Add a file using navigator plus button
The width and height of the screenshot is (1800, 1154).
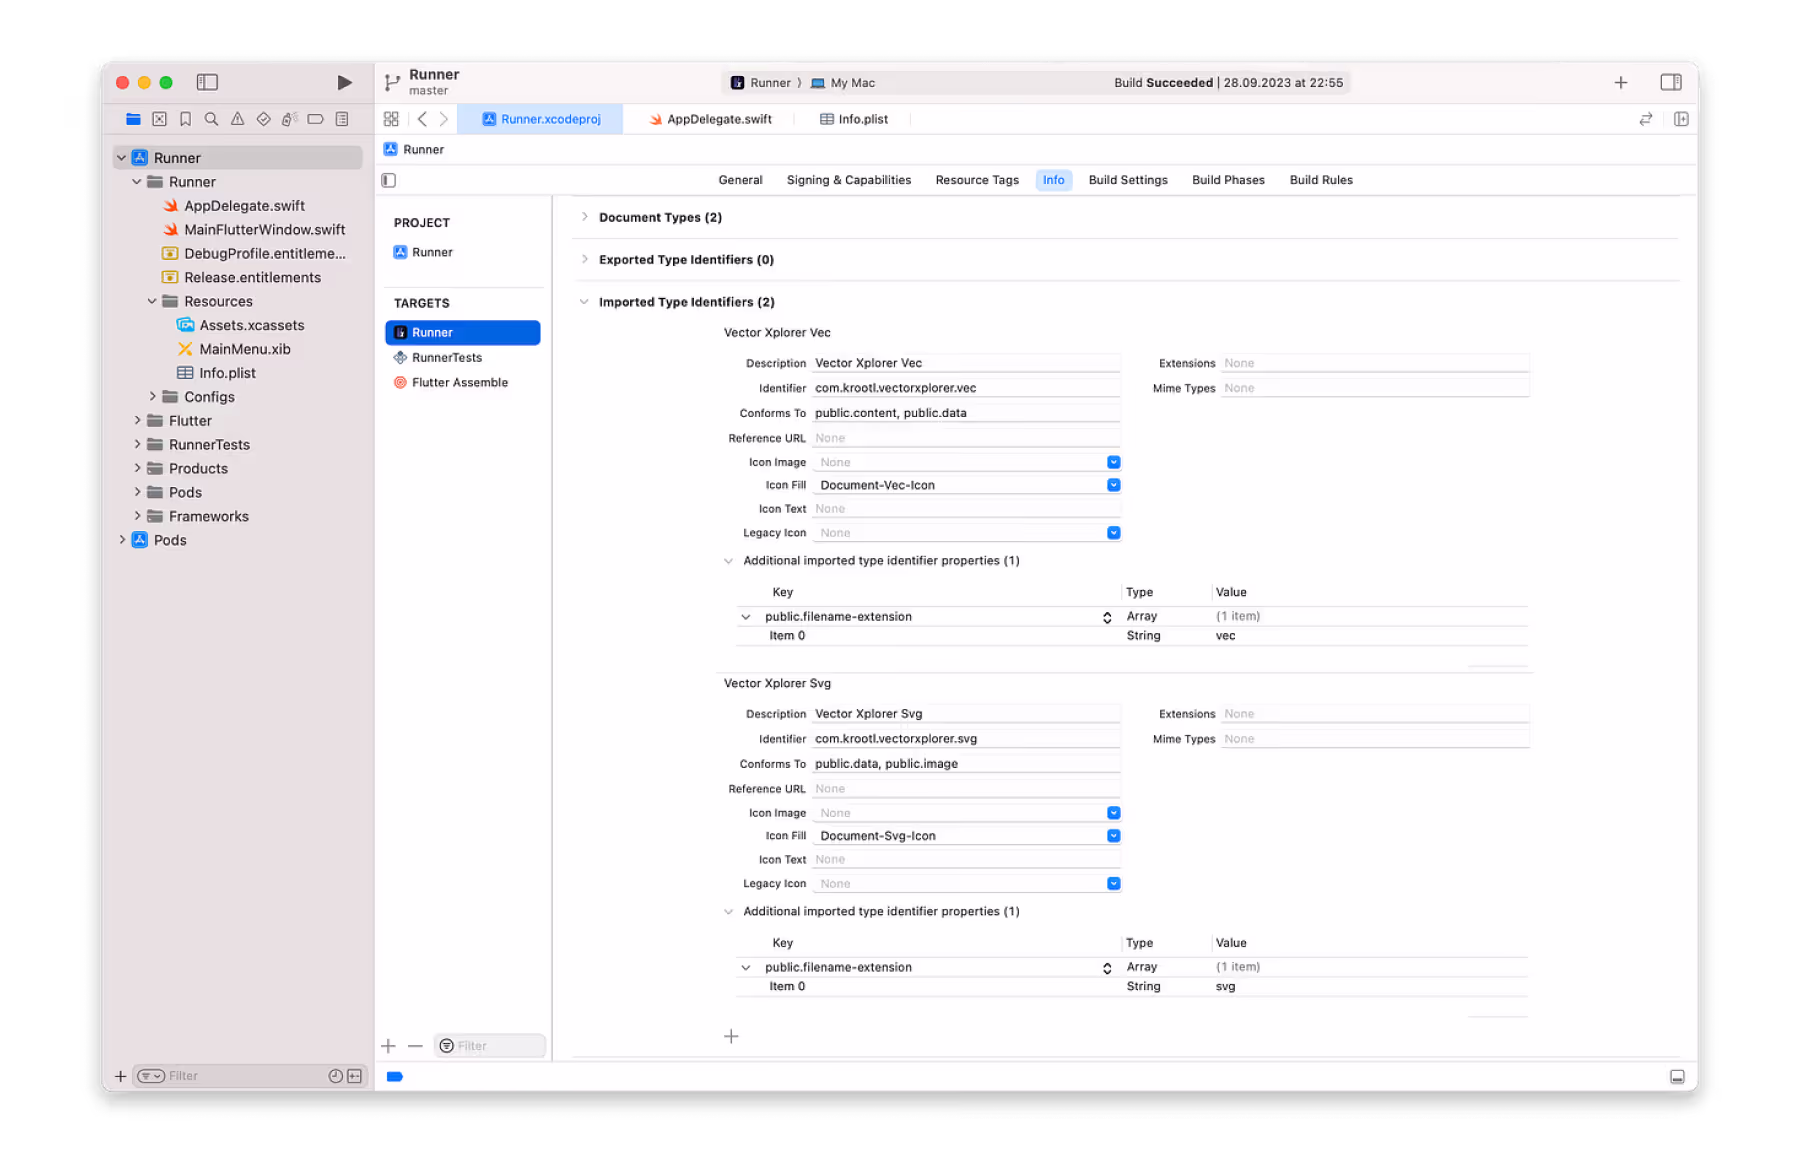tap(120, 1076)
